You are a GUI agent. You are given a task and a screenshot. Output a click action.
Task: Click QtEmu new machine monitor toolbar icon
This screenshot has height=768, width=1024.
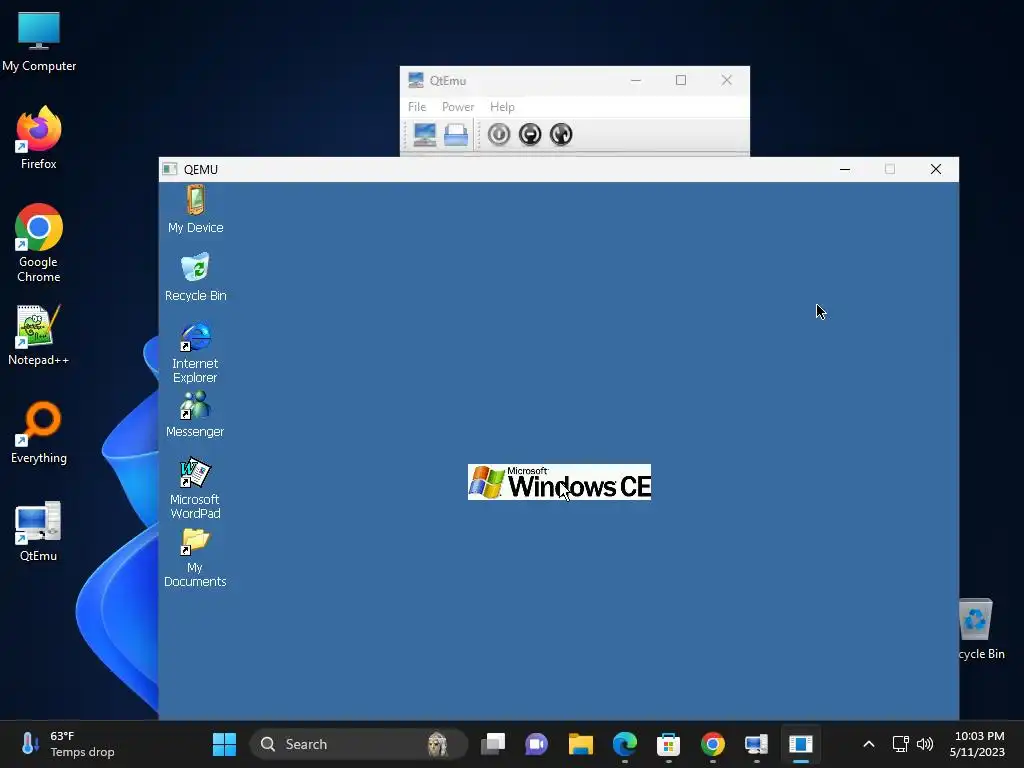[424, 135]
